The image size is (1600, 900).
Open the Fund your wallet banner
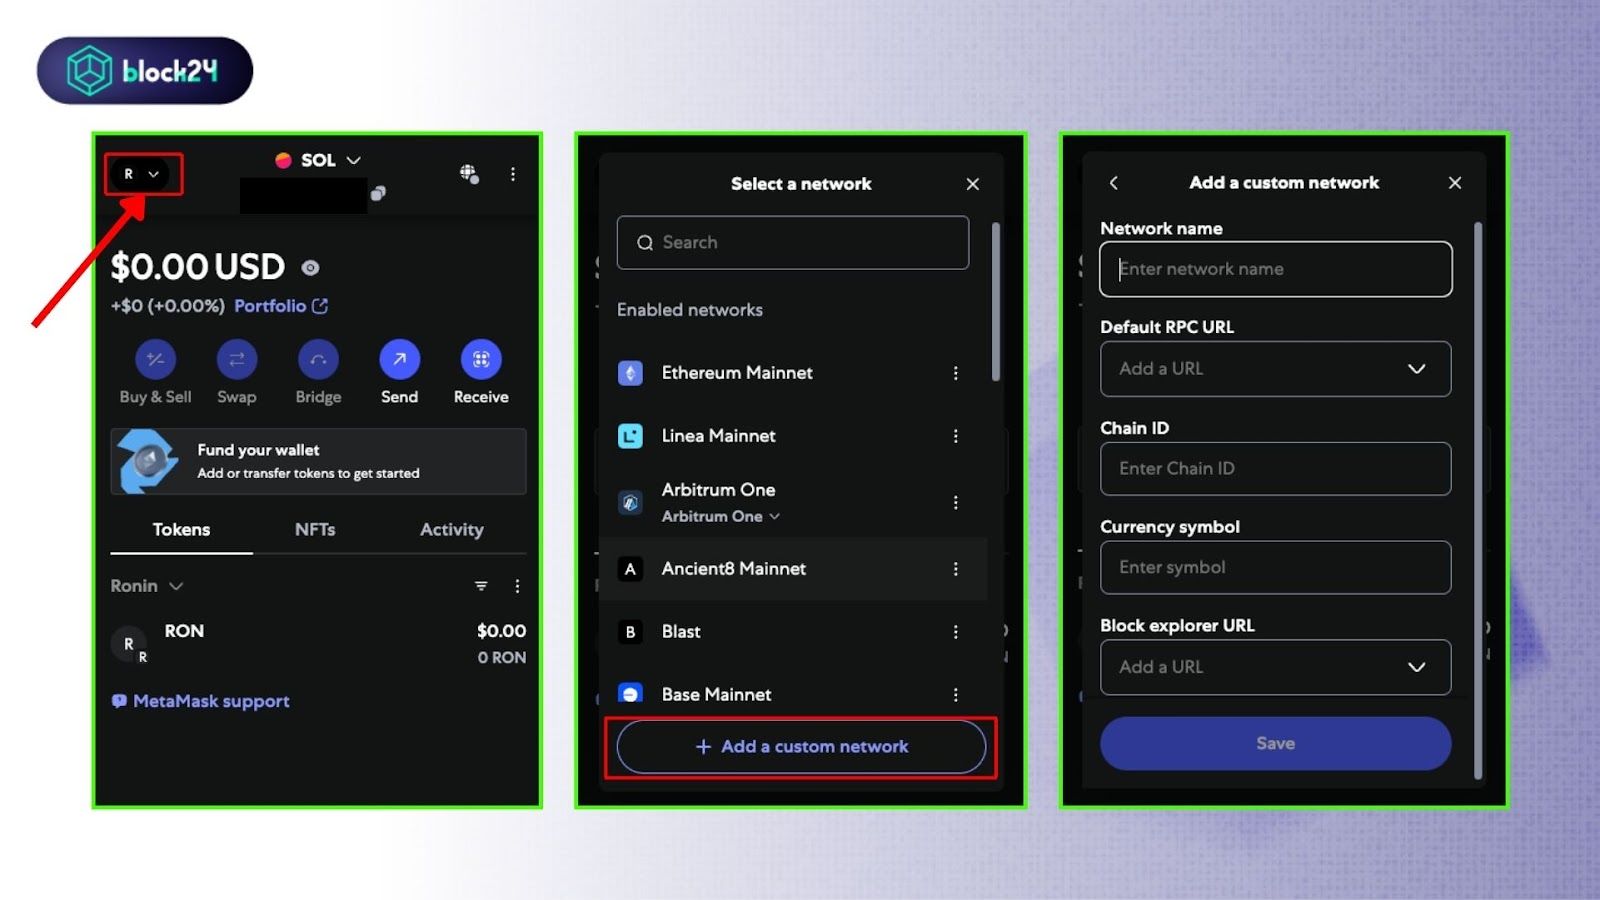coord(318,461)
